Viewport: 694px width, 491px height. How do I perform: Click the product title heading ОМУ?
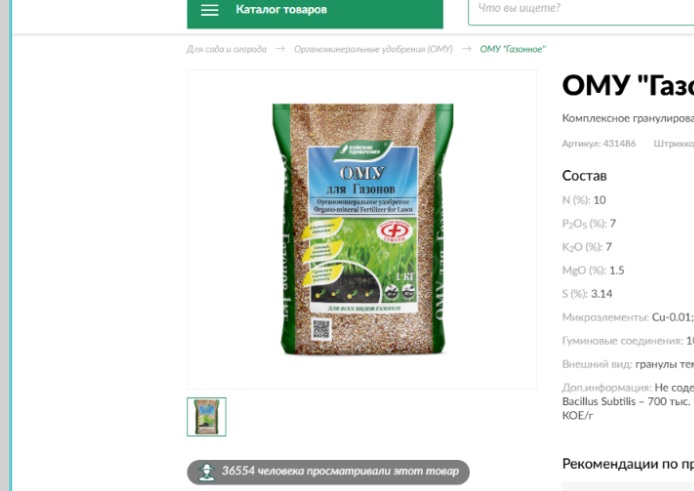click(x=628, y=85)
